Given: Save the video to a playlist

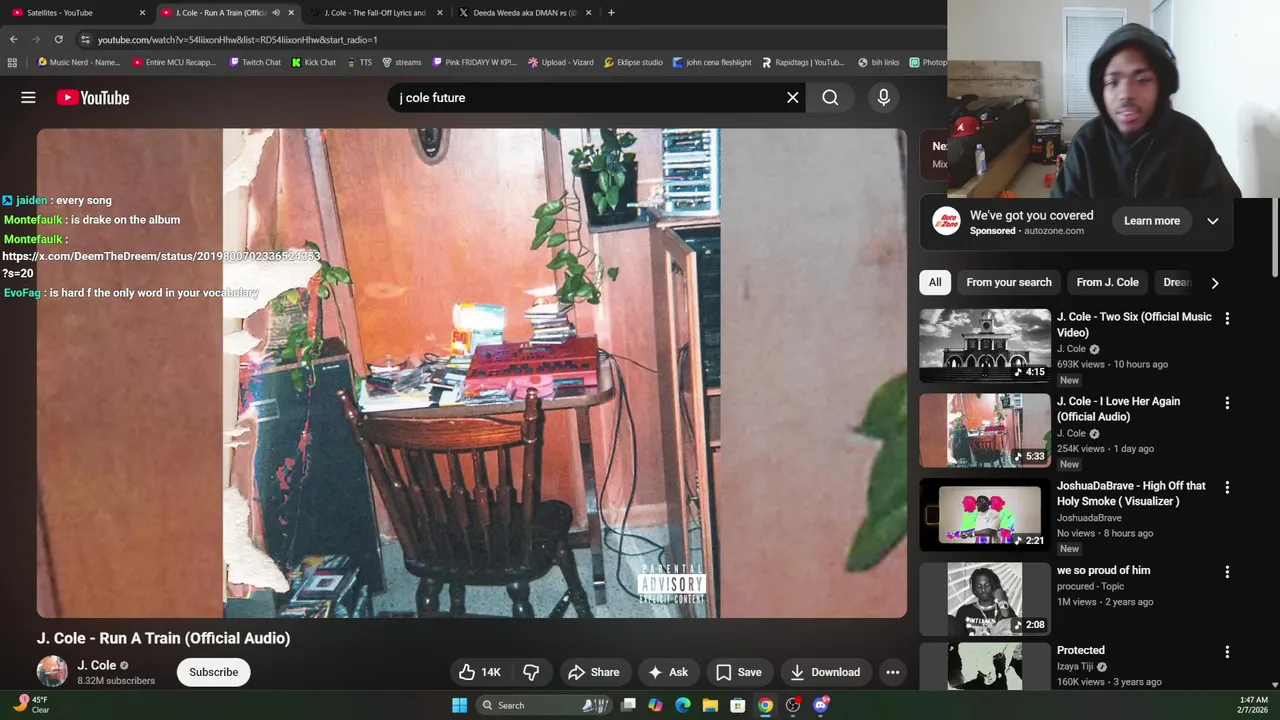Looking at the screenshot, I should (739, 672).
